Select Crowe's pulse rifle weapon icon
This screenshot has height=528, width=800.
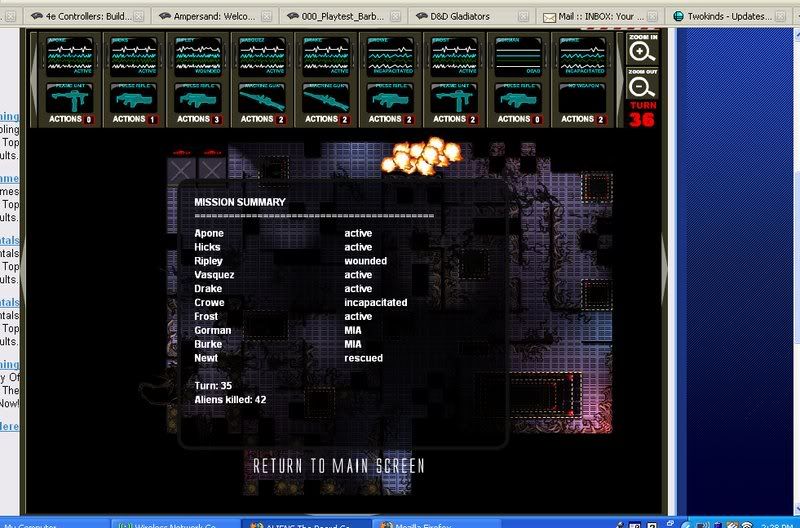[x=390, y=98]
